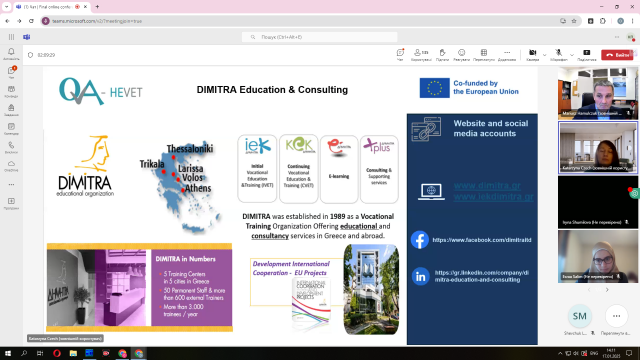
Task: Toggle the muted microphone
Action: point(558,55)
